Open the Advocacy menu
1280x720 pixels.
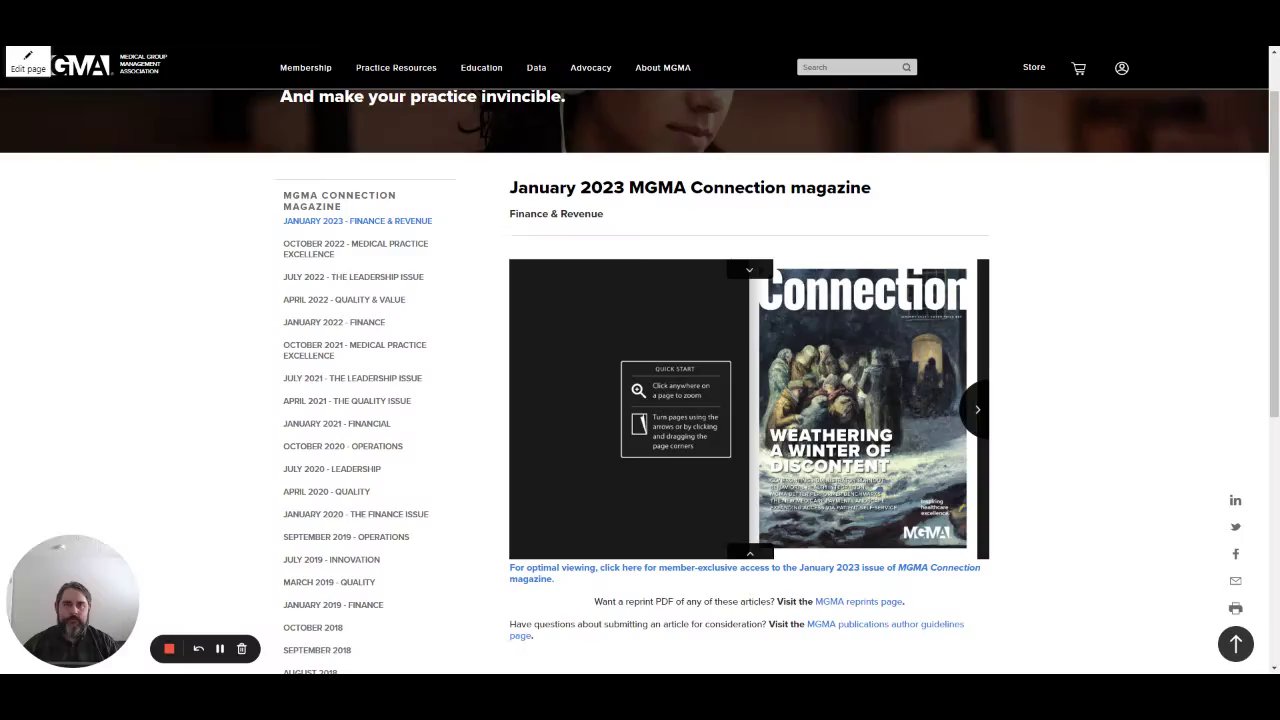(x=590, y=68)
